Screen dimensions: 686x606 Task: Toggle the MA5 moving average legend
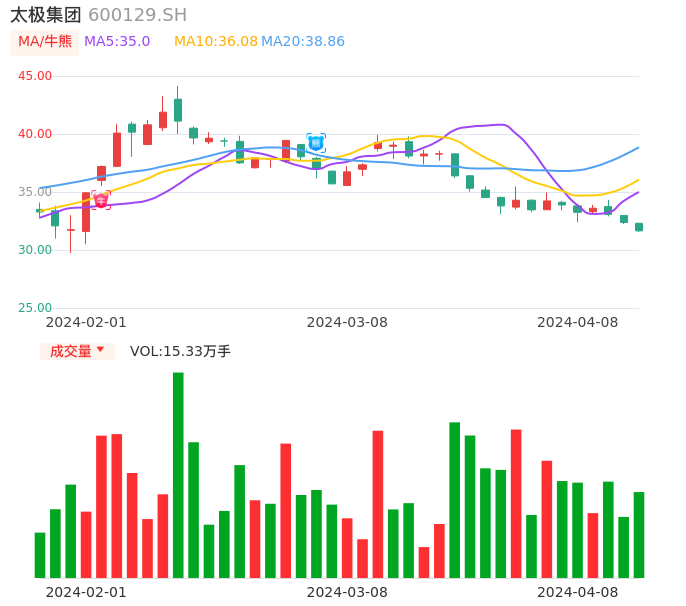[117, 42]
